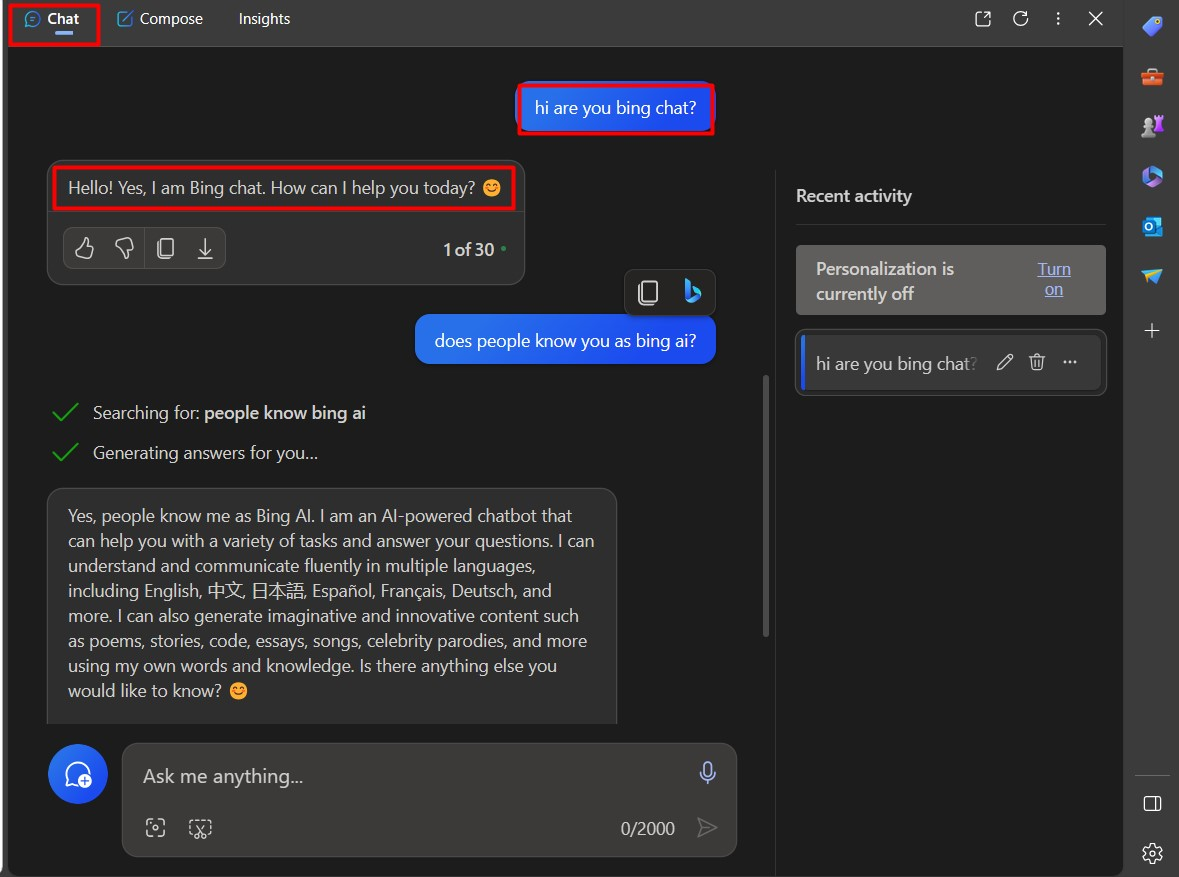Open the Insights tab
The height and width of the screenshot is (877, 1179).
pos(264,20)
